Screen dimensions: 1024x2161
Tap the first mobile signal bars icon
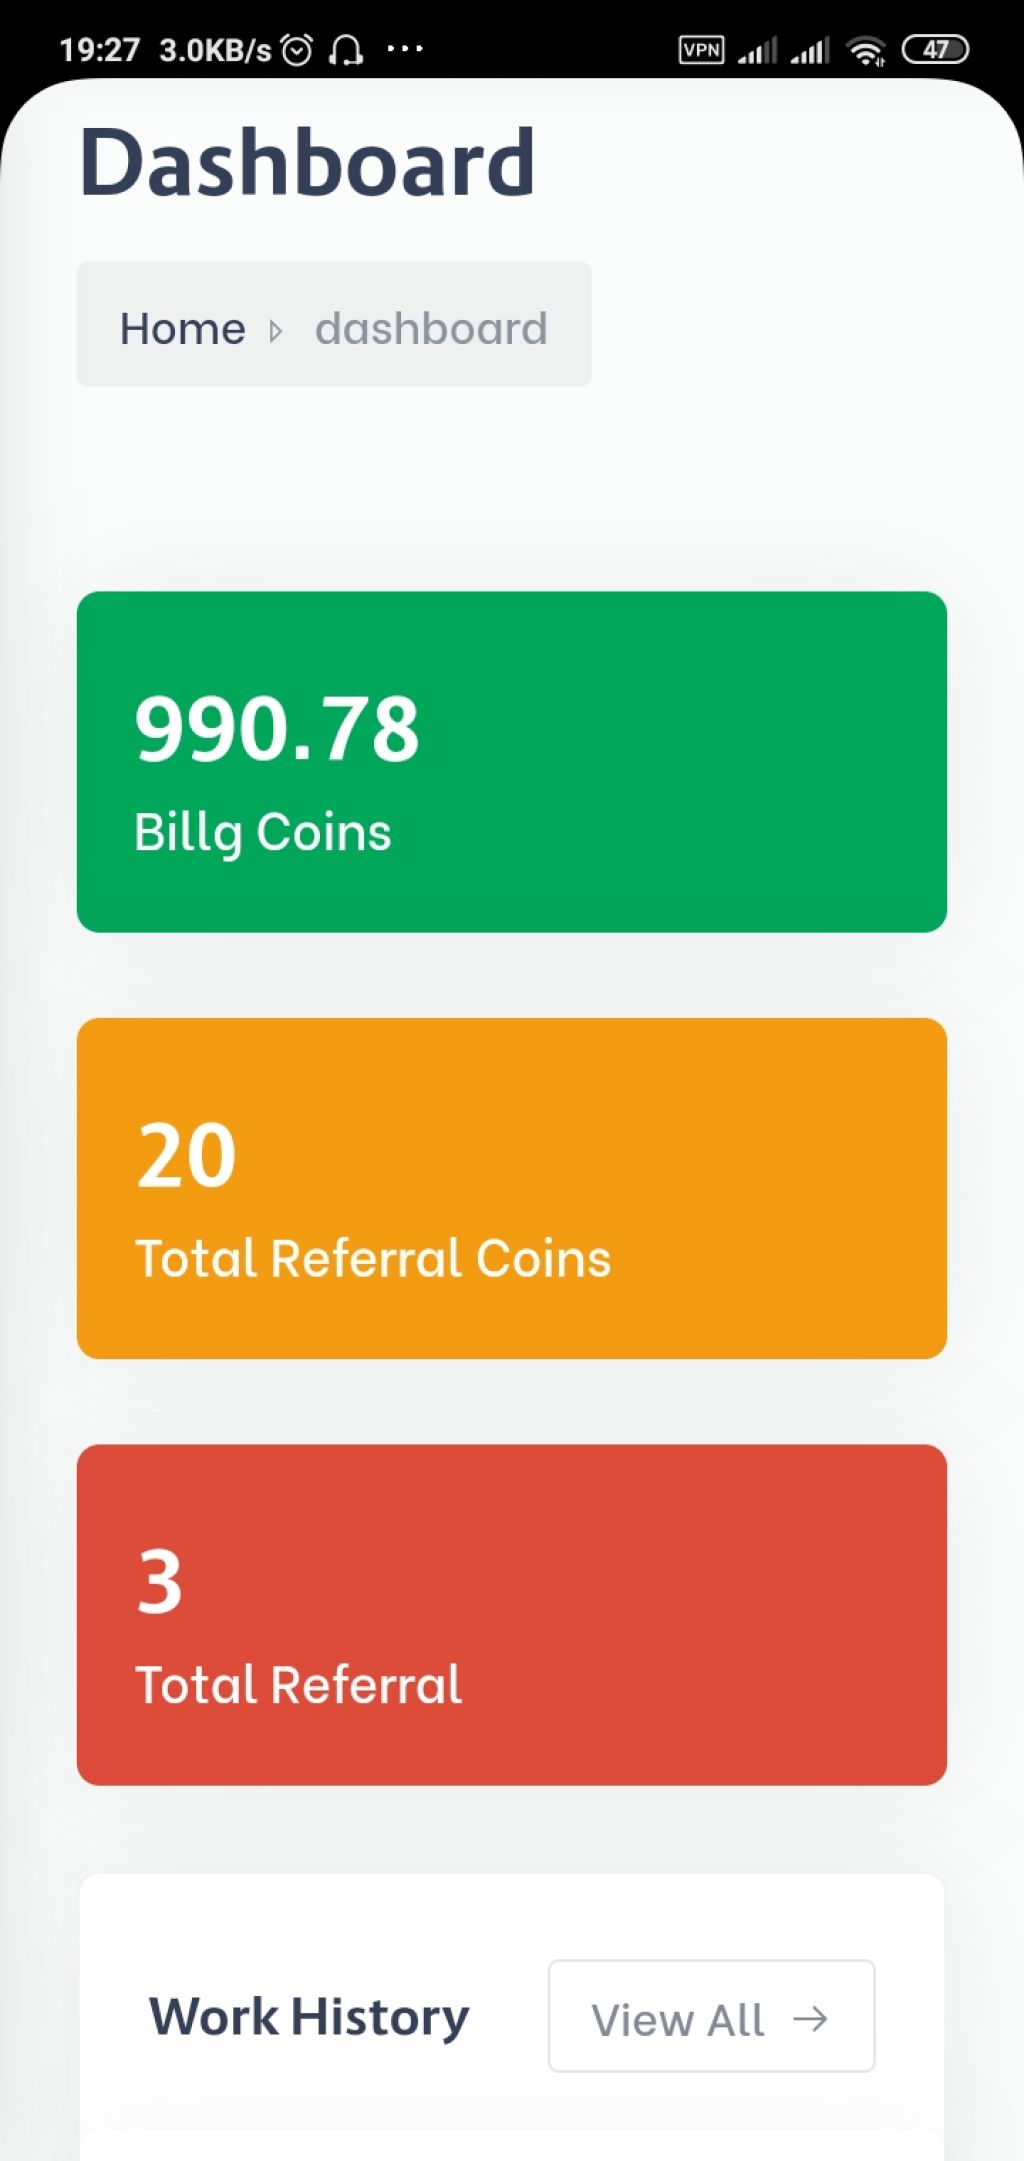coord(757,50)
